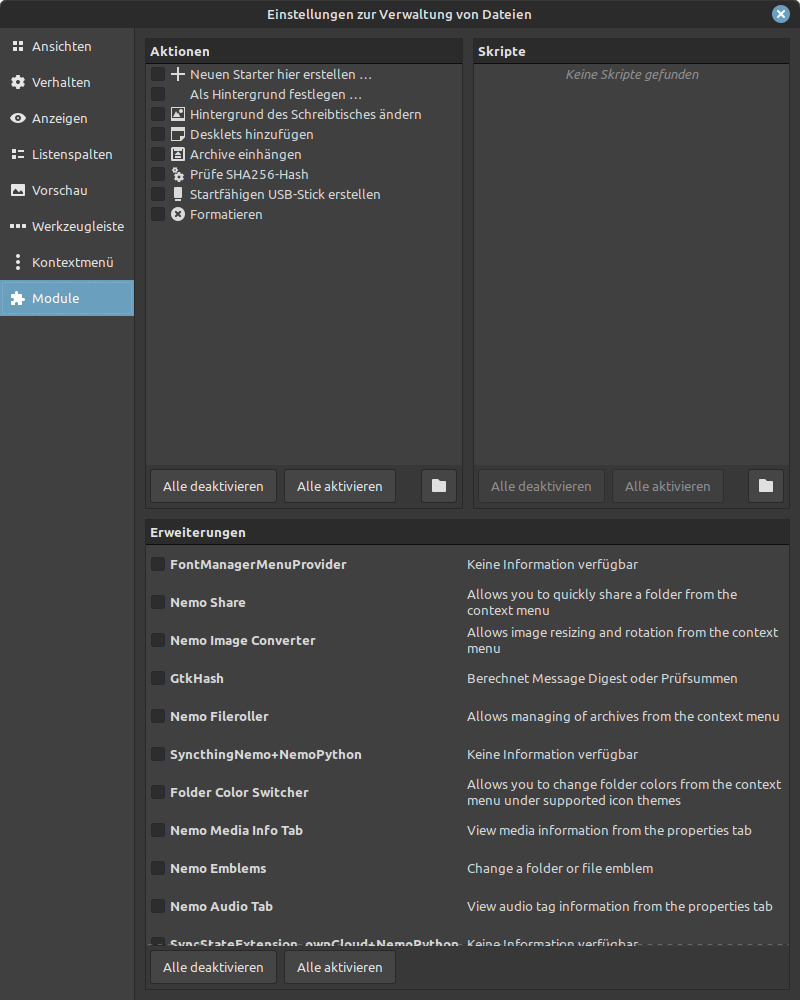This screenshot has height=1000, width=800.
Task: Click the Desklets hinzufügen note icon
Action: (178, 134)
